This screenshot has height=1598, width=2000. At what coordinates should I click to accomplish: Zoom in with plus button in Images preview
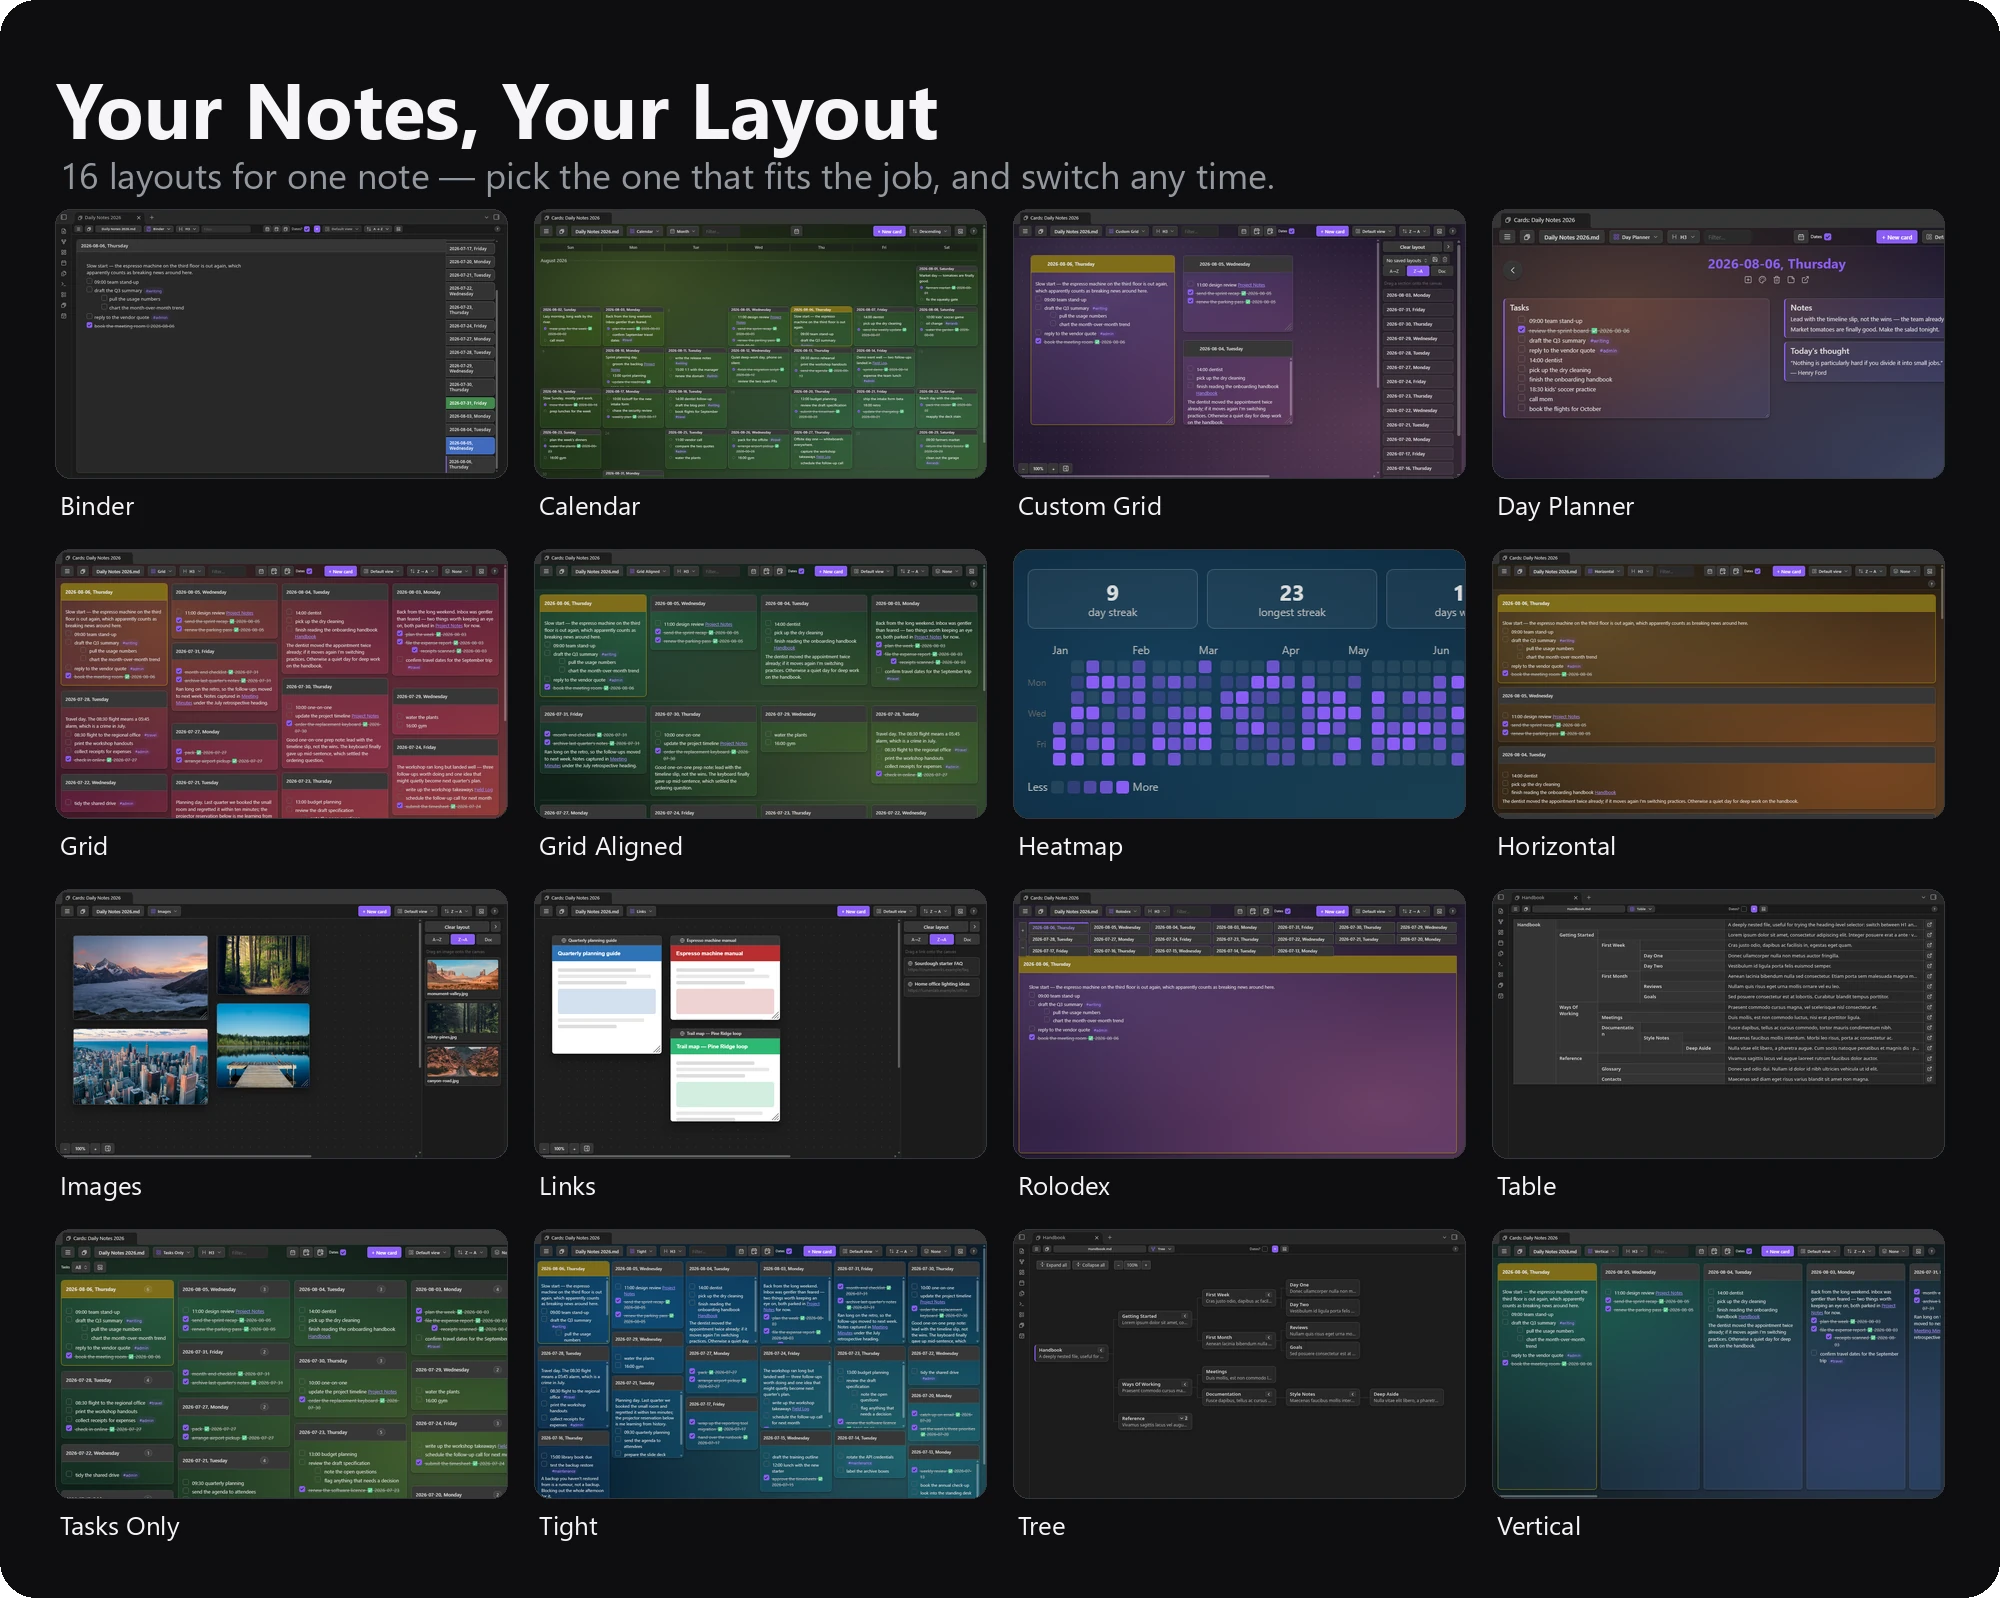[95, 1149]
